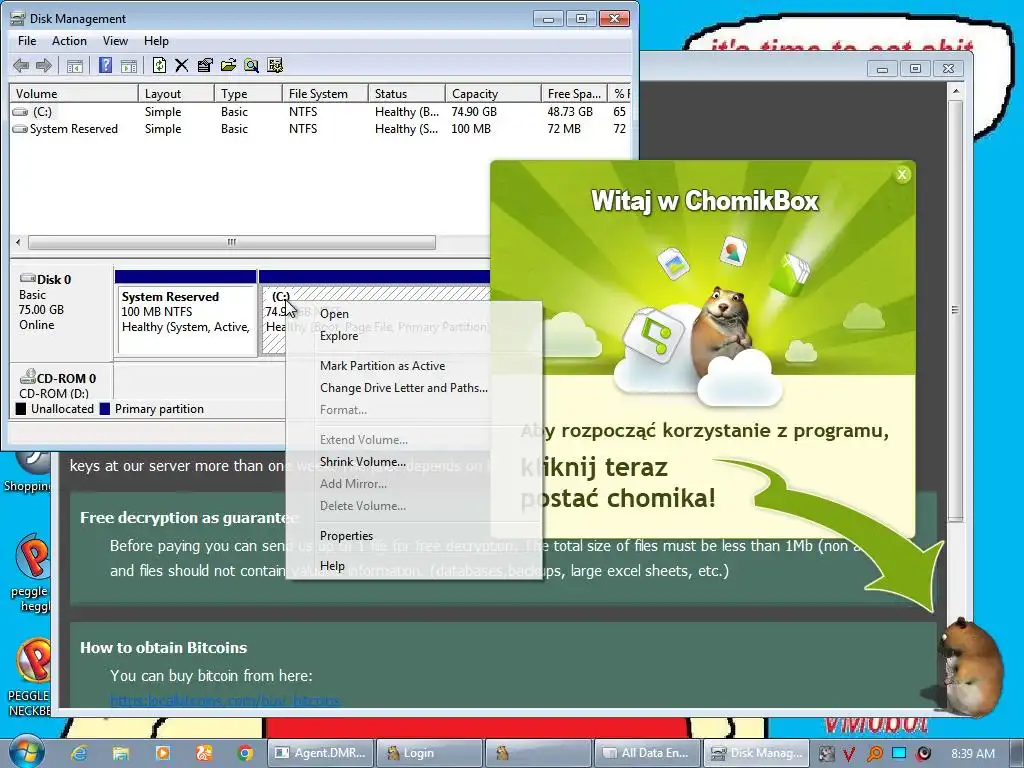Sort by the Capacity column header

(493, 93)
